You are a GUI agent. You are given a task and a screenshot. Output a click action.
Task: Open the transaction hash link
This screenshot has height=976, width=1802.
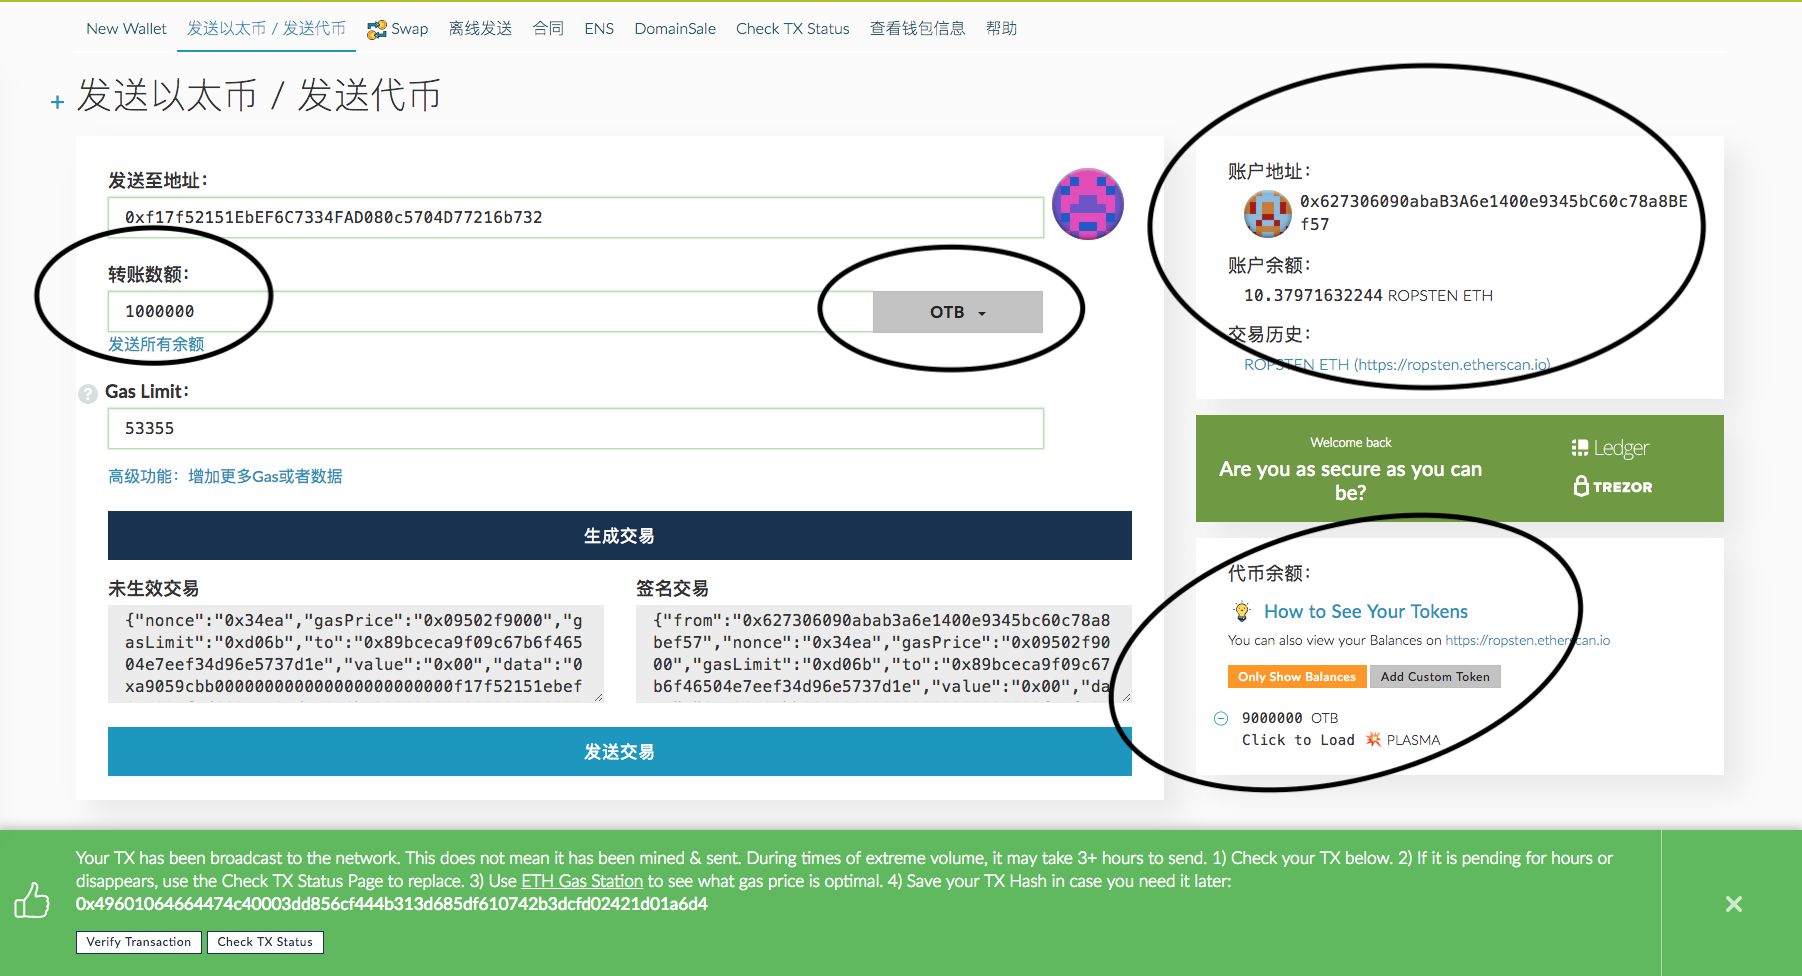pos(392,904)
